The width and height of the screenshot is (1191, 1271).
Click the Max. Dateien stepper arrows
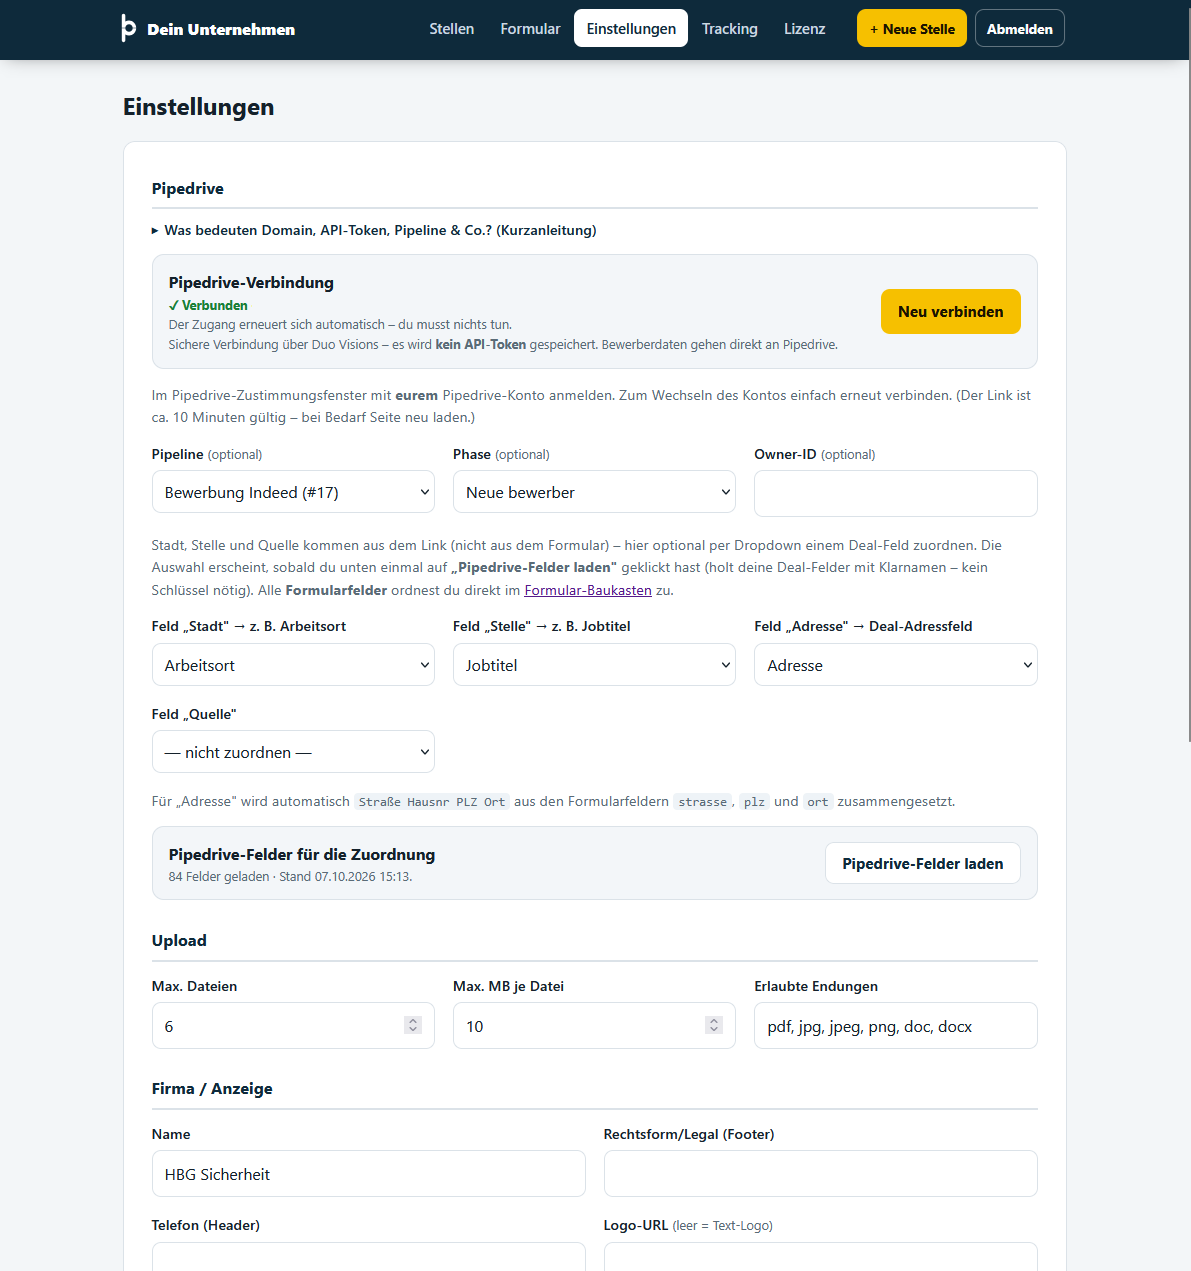click(x=413, y=1026)
